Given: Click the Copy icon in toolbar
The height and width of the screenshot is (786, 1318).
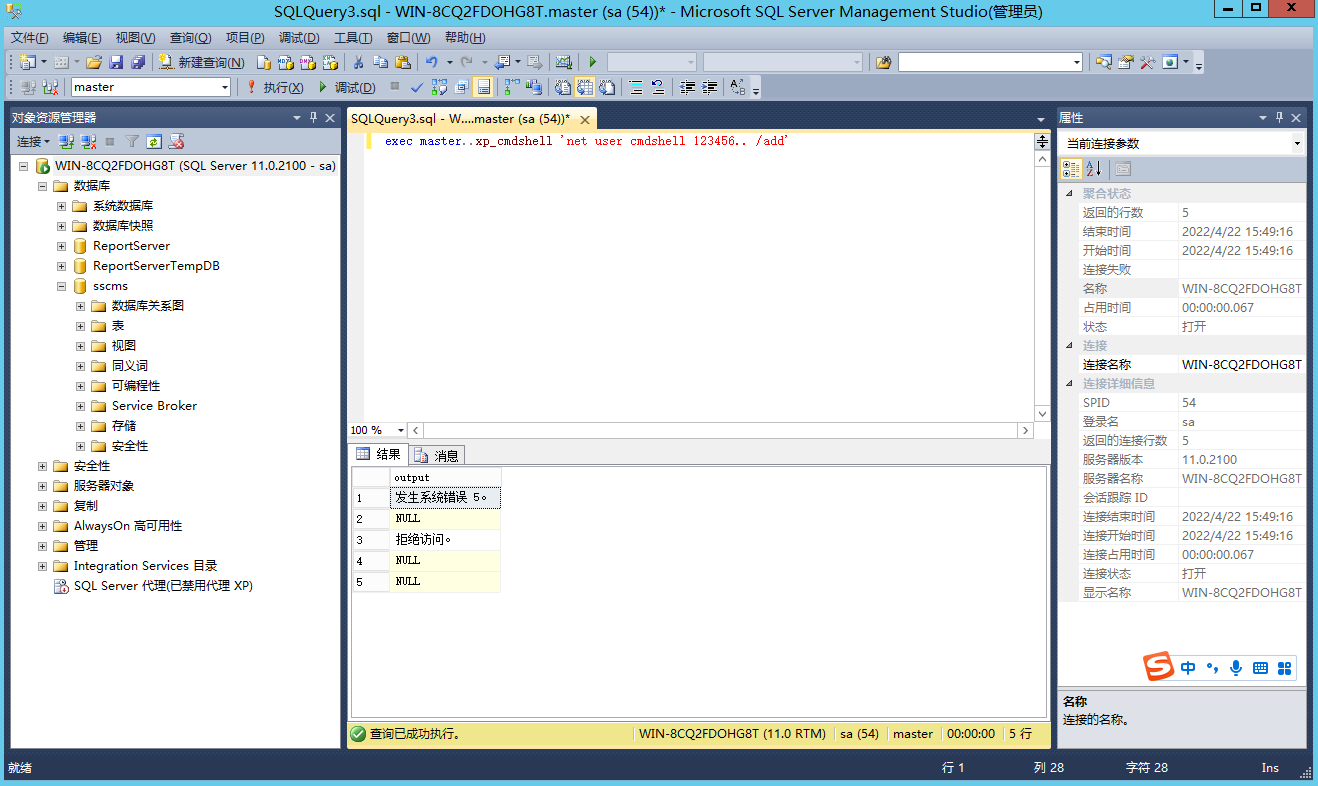Looking at the screenshot, I should pos(380,62).
